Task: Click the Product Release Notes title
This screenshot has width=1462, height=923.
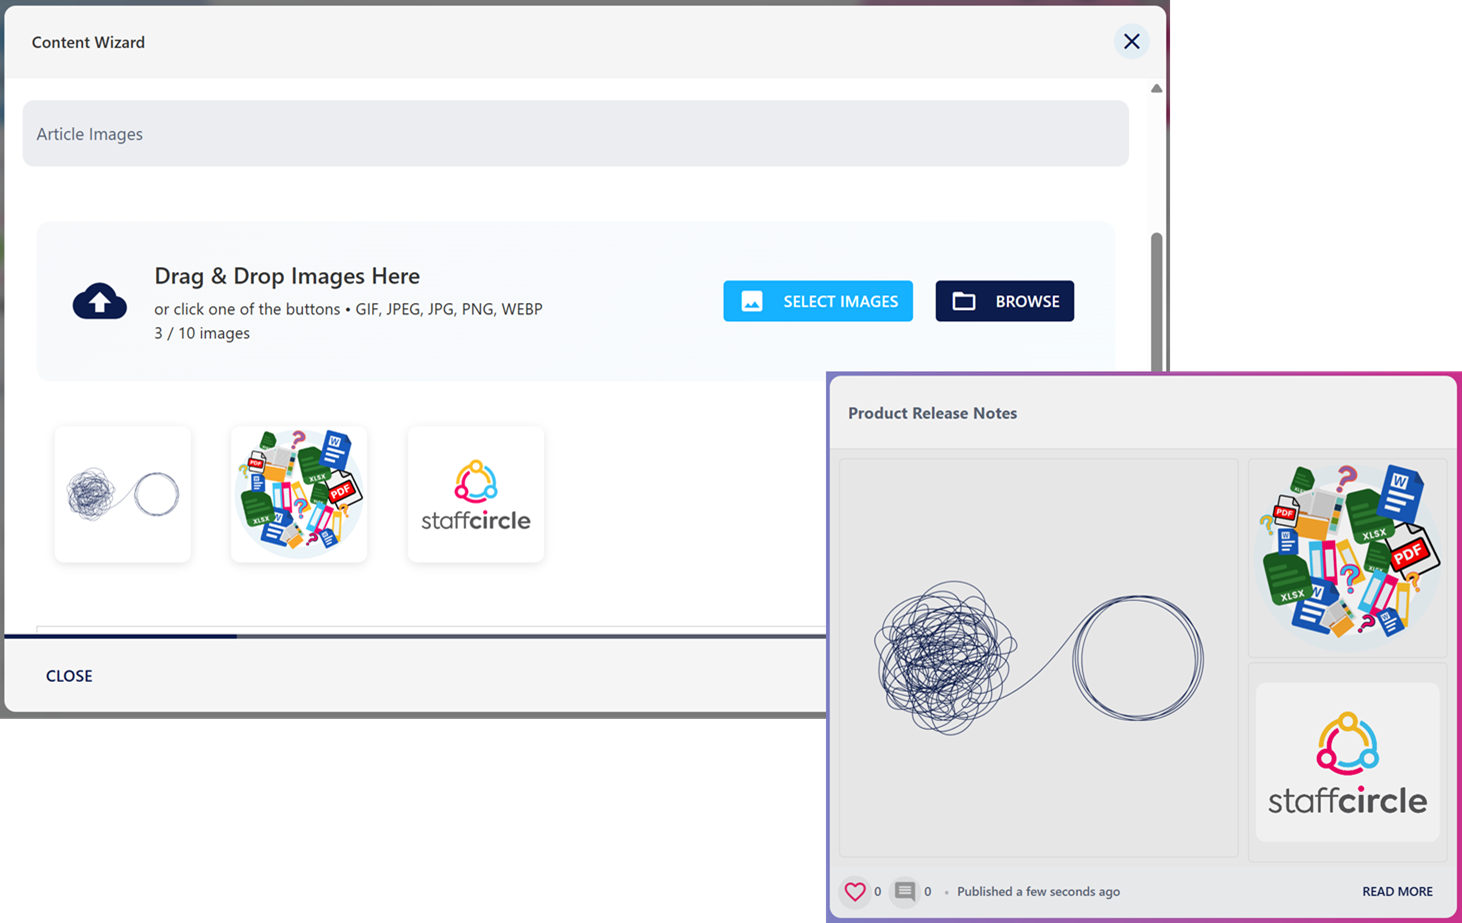Action: tap(932, 413)
